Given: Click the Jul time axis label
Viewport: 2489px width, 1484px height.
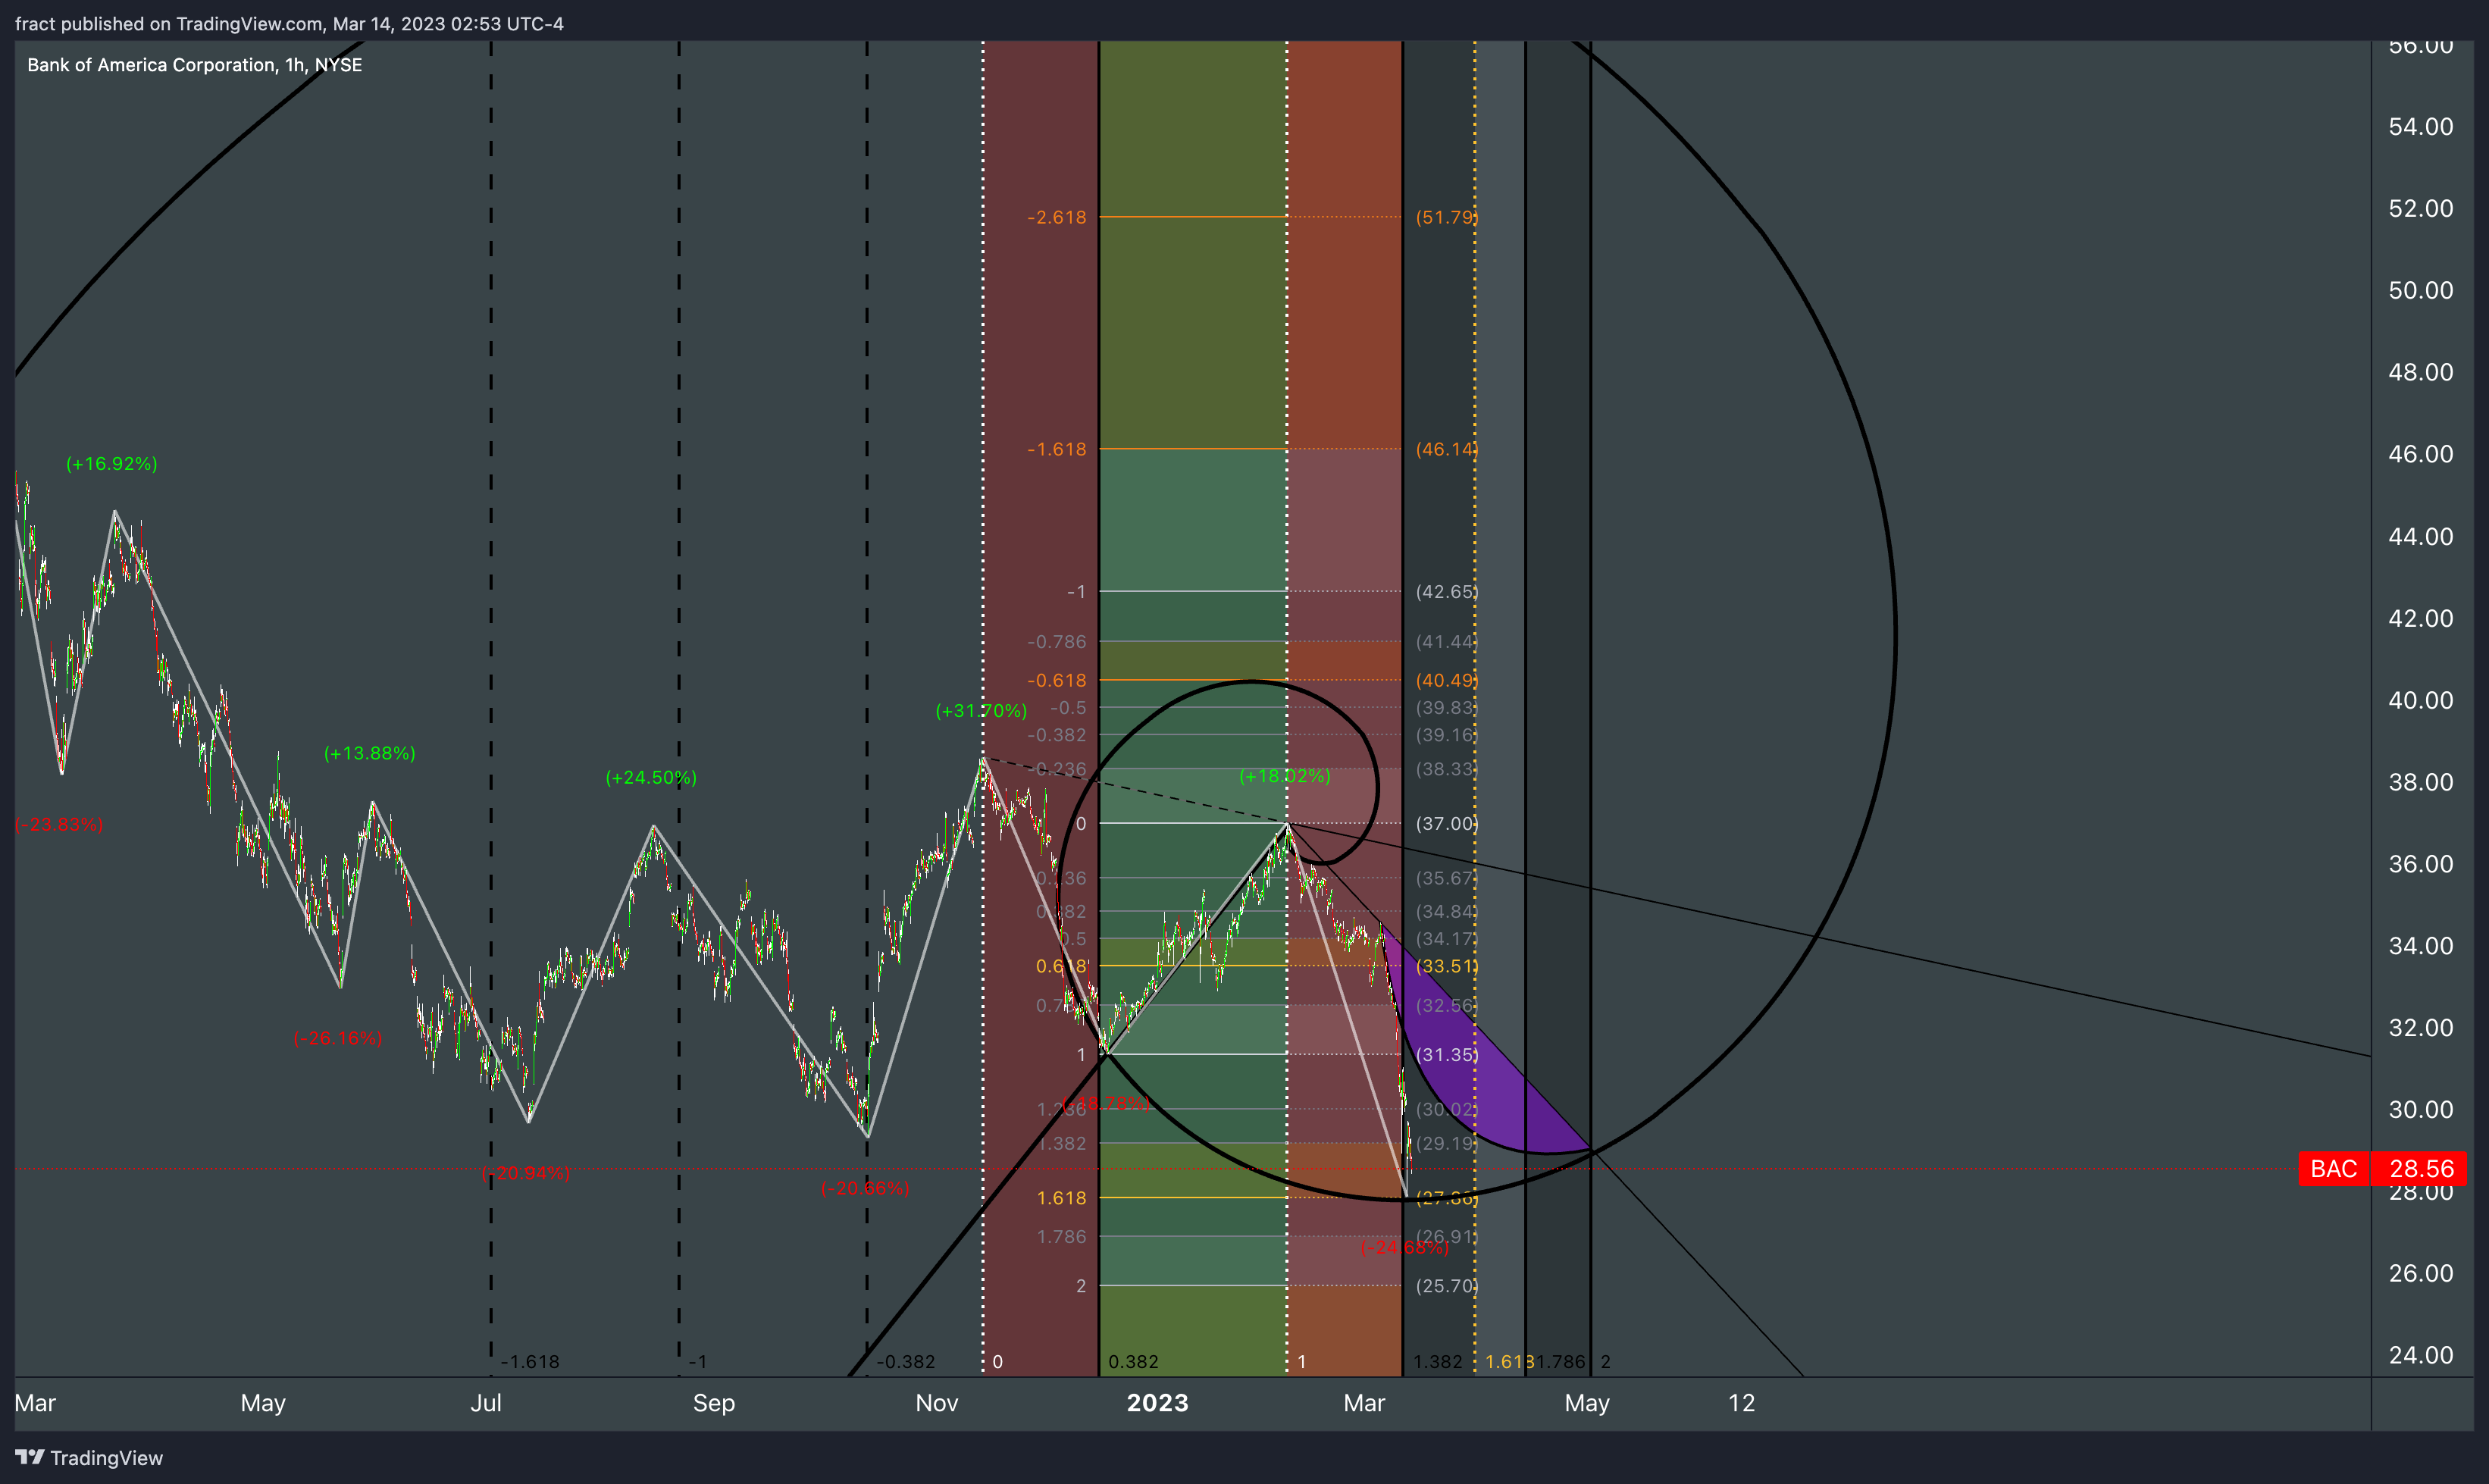Looking at the screenshot, I should (486, 1403).
